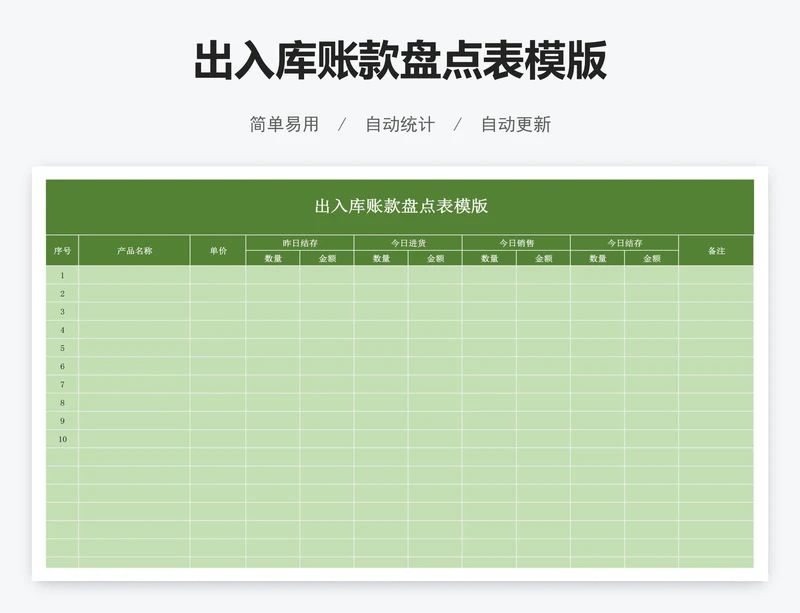Select the green table title banner cell
800x613 pixels.
tap(400, 207)
